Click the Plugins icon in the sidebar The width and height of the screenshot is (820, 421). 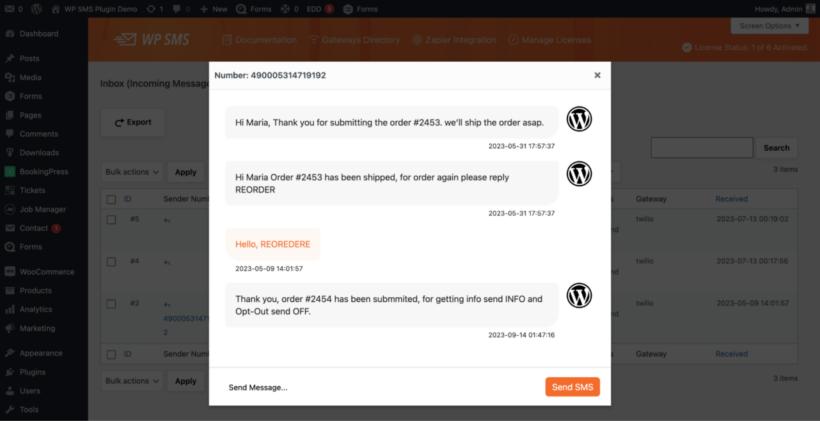pos(9,371)
